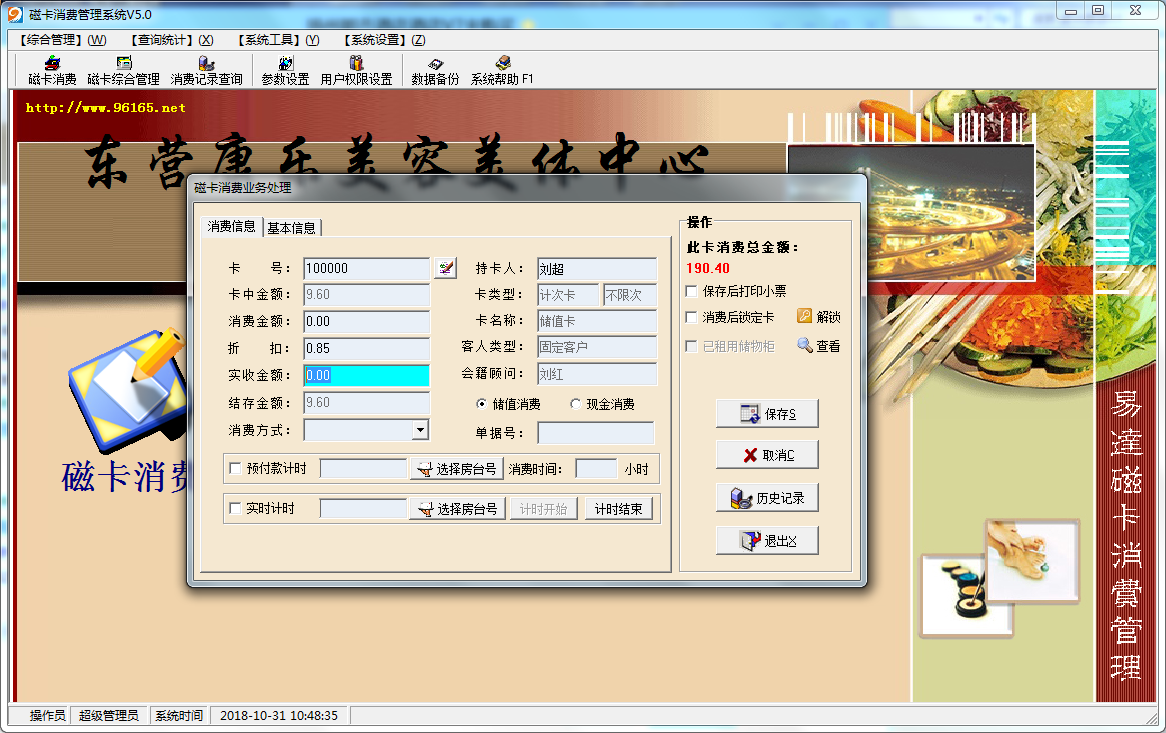Switch to the 基本信息 tab
Screen dimensions: 1166x733
click(291, 227)
